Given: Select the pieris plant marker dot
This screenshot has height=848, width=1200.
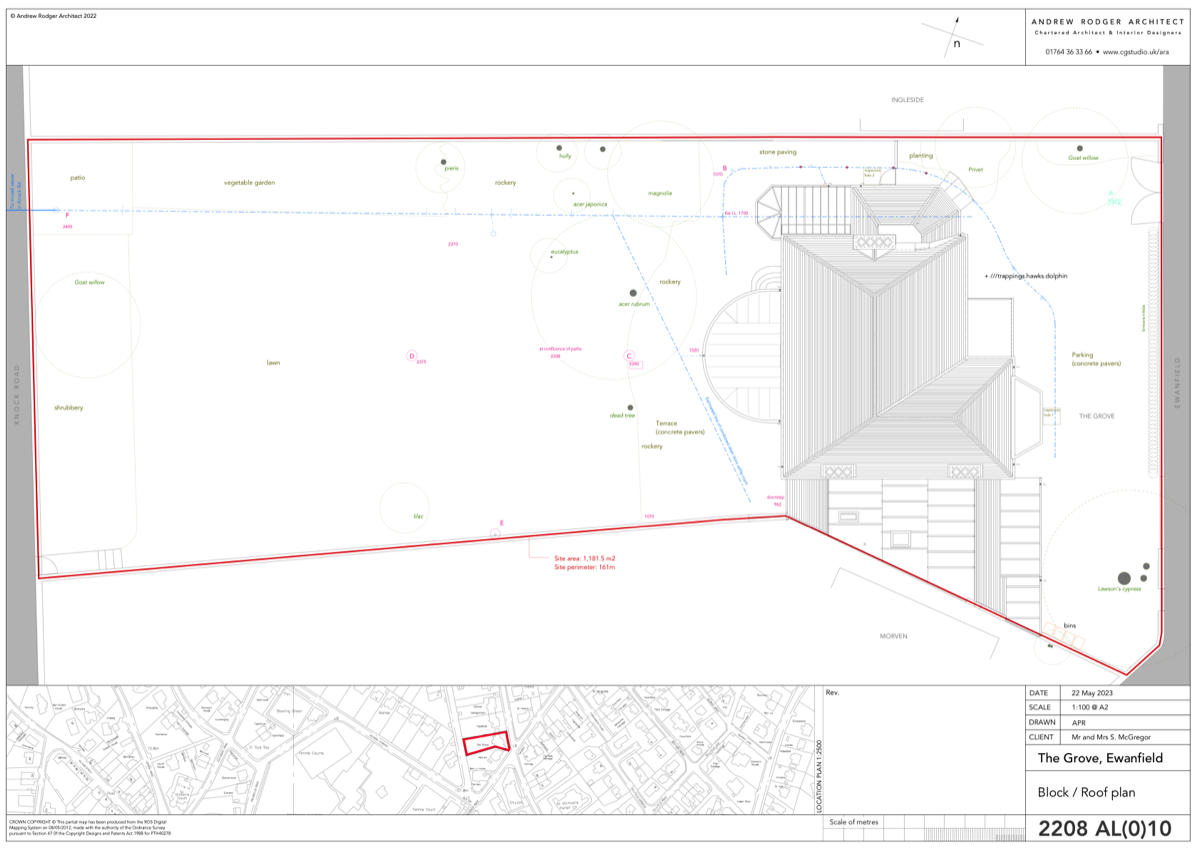Looking at the screenshot, I should point(443,161).
